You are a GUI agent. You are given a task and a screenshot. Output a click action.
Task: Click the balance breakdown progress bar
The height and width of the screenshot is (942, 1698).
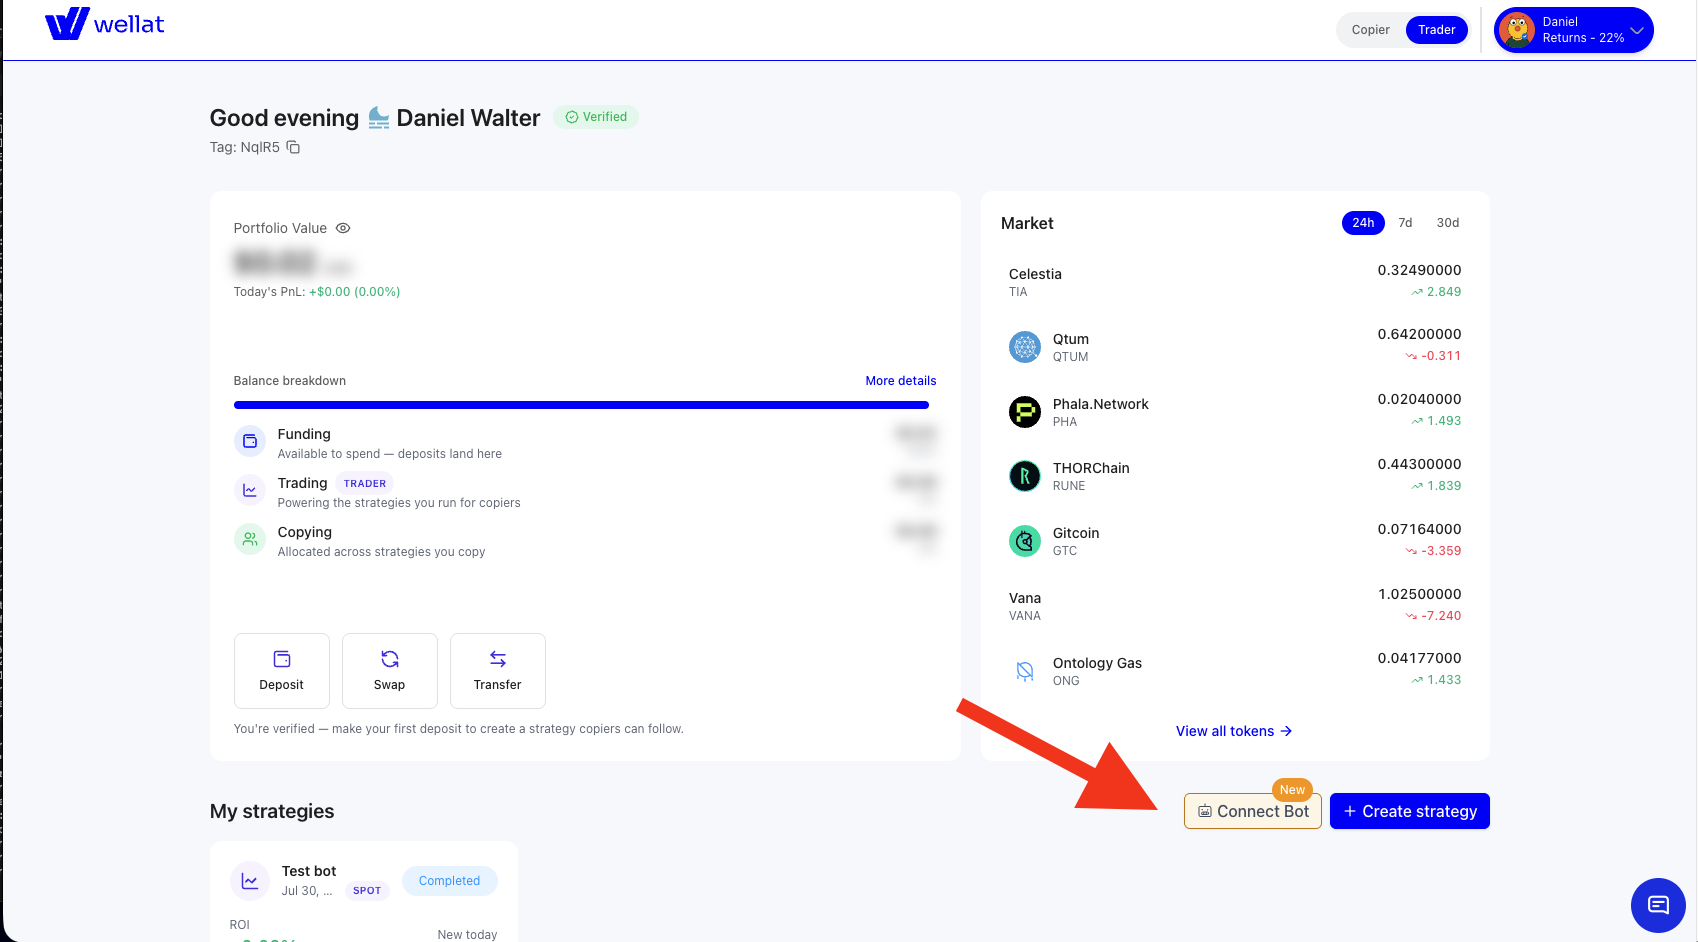tap(581, 405)
